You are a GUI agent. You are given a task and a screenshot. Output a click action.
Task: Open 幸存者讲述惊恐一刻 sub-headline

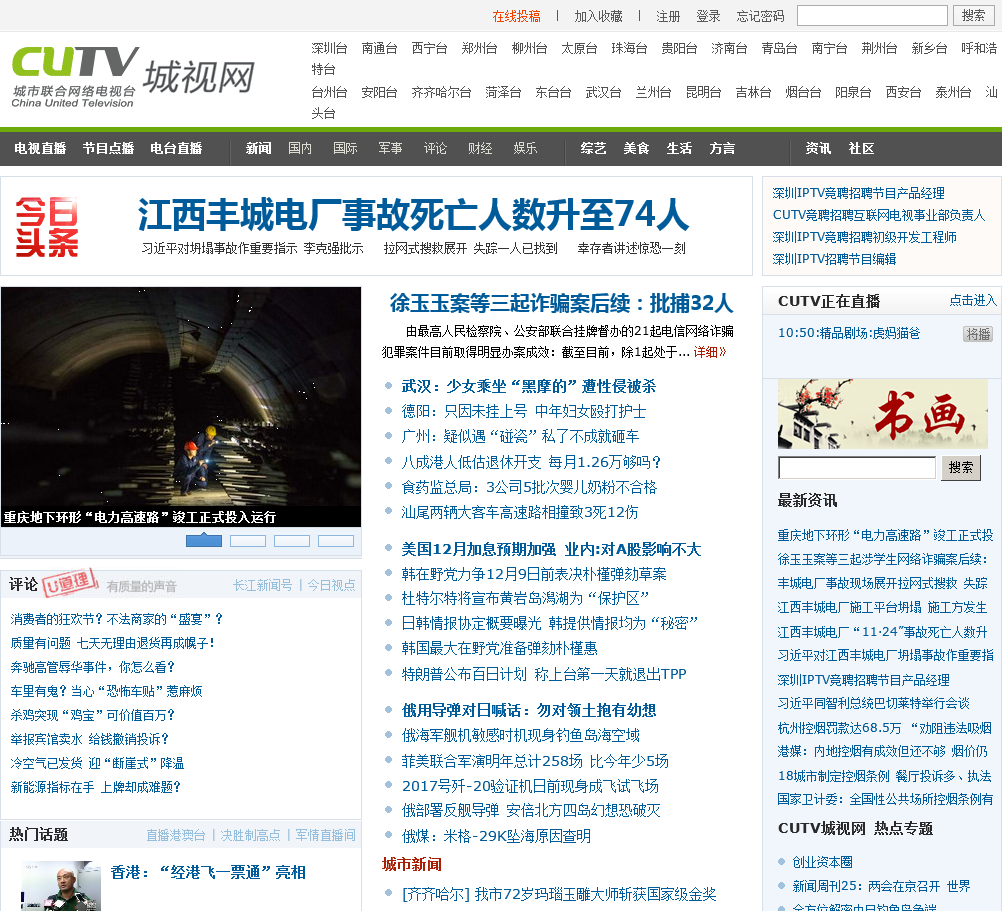(x=631, y=248)
